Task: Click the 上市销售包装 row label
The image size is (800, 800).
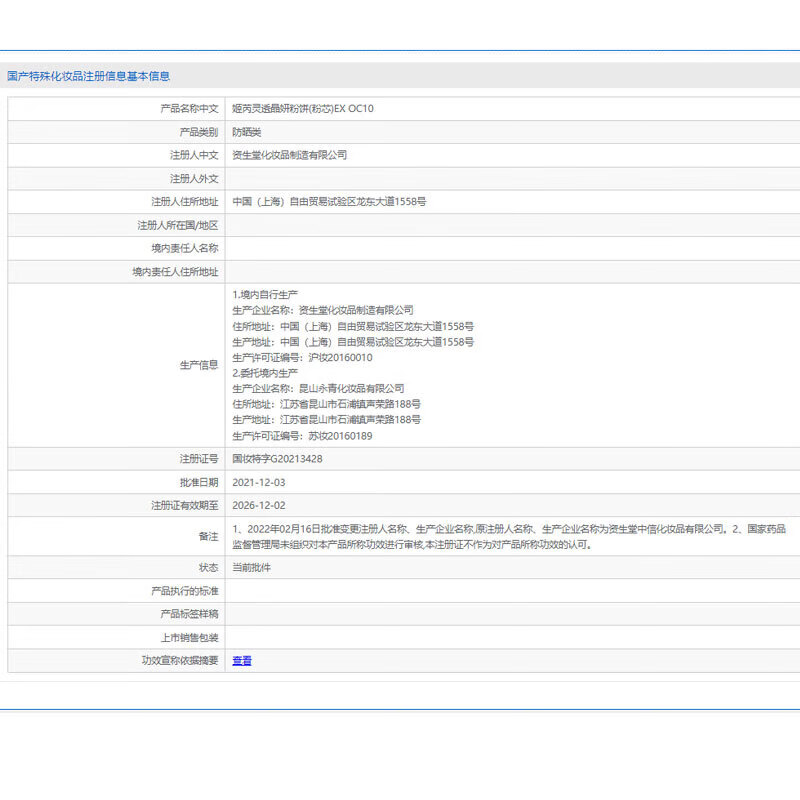Action: coord(189,637)
